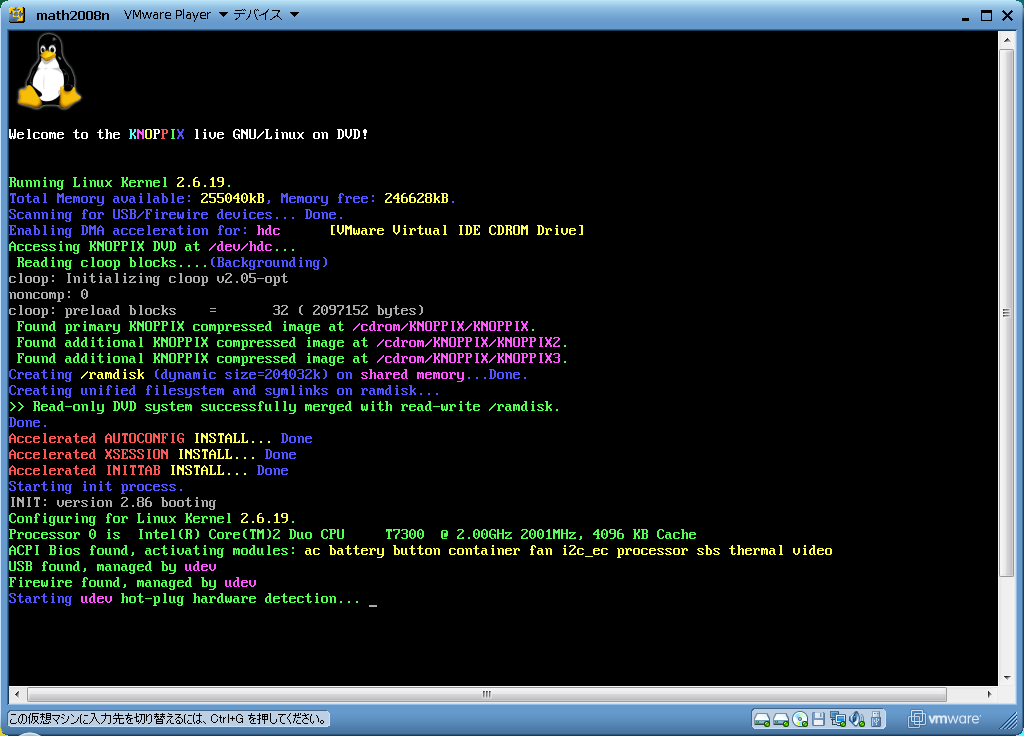Click the vertical scrollbar up arrow
This screenshot has height=736, width=1024.
point(1006,40)
